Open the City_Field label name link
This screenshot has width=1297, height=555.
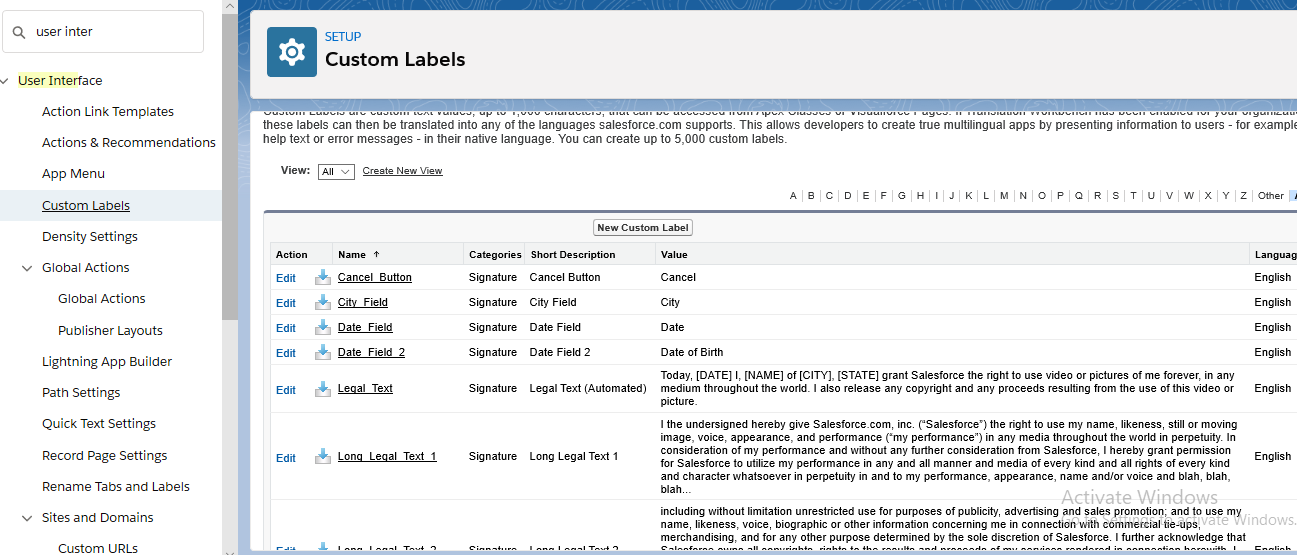pyautogui.click(x=363, y=302)
